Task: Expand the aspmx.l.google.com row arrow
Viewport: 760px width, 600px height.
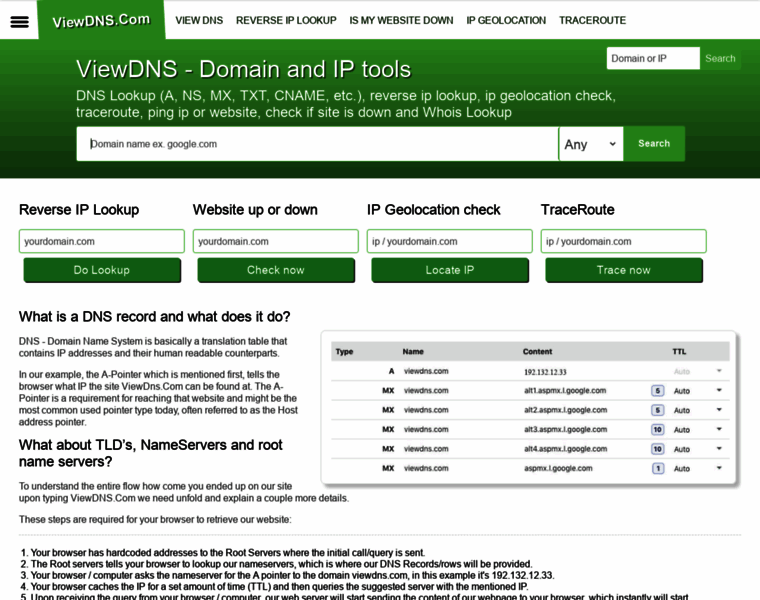Action: pos(719,468)
